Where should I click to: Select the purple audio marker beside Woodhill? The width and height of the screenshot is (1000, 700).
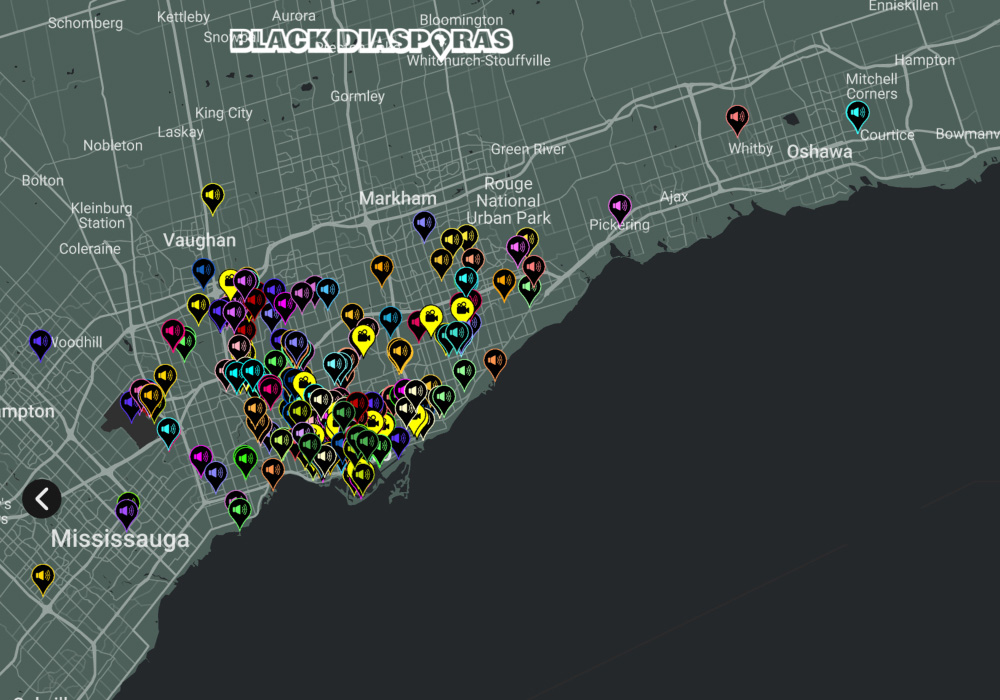(x=40, y=343)
